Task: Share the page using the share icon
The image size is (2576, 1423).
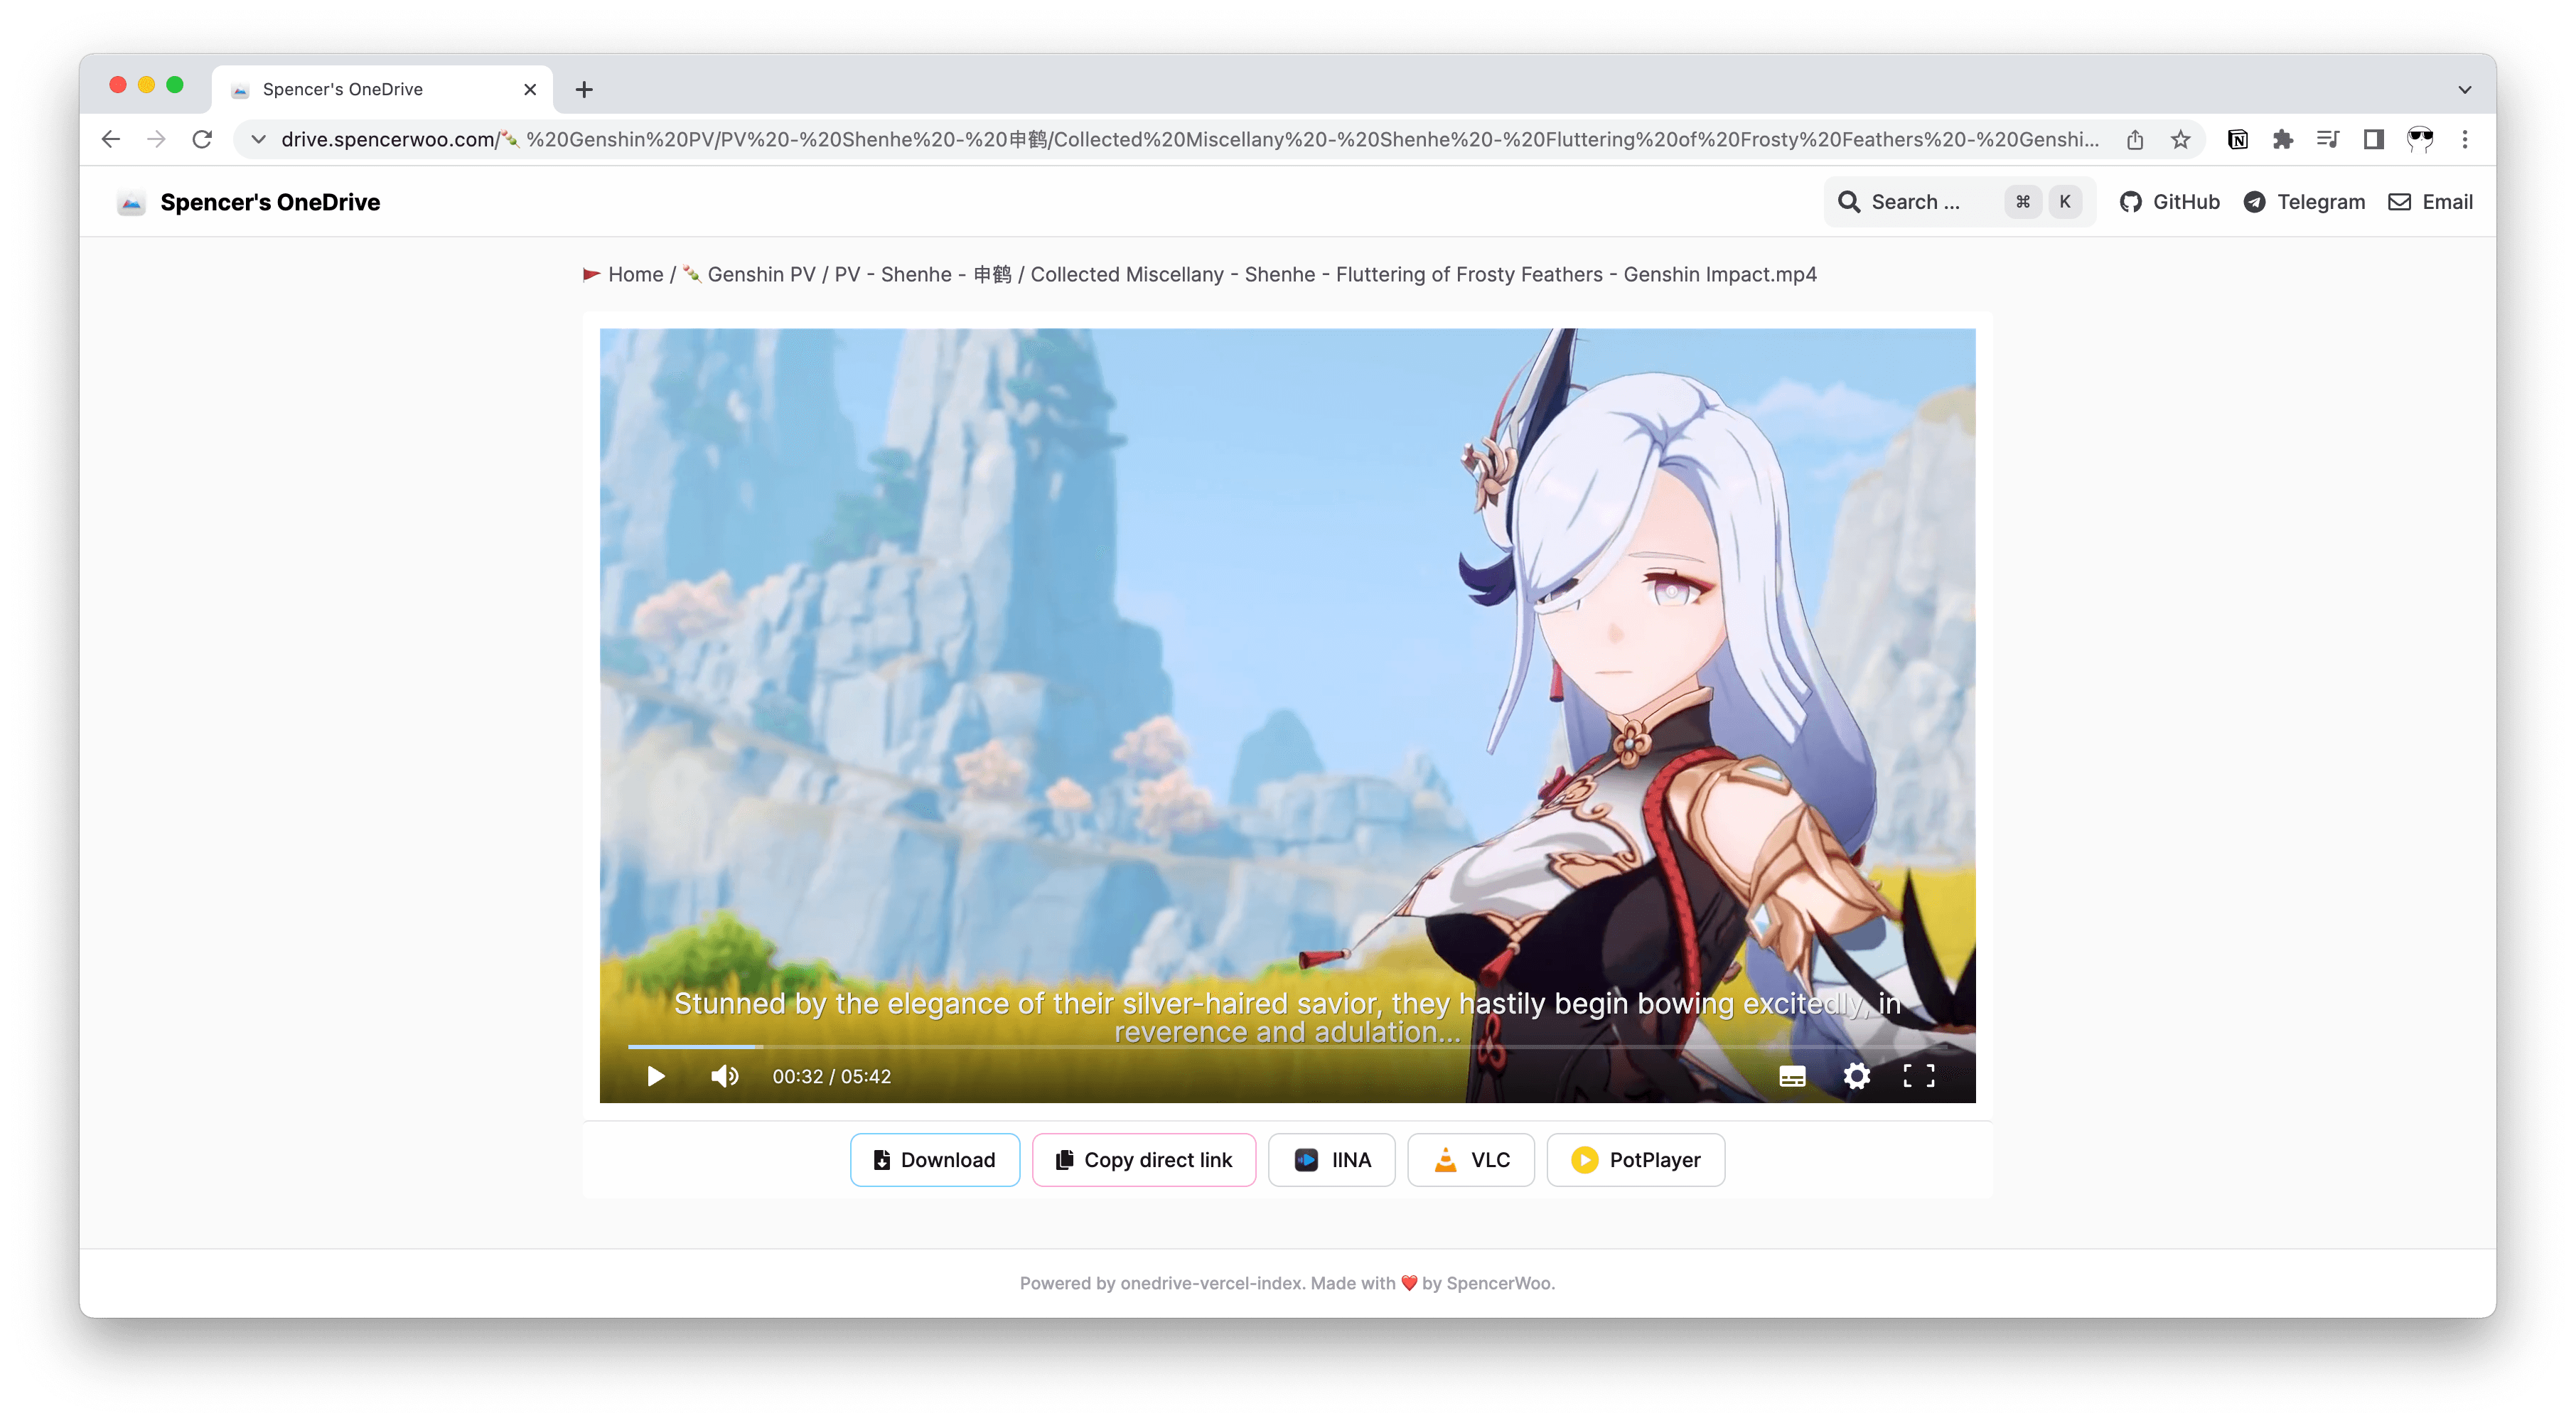Action: tap(2136, 139)
